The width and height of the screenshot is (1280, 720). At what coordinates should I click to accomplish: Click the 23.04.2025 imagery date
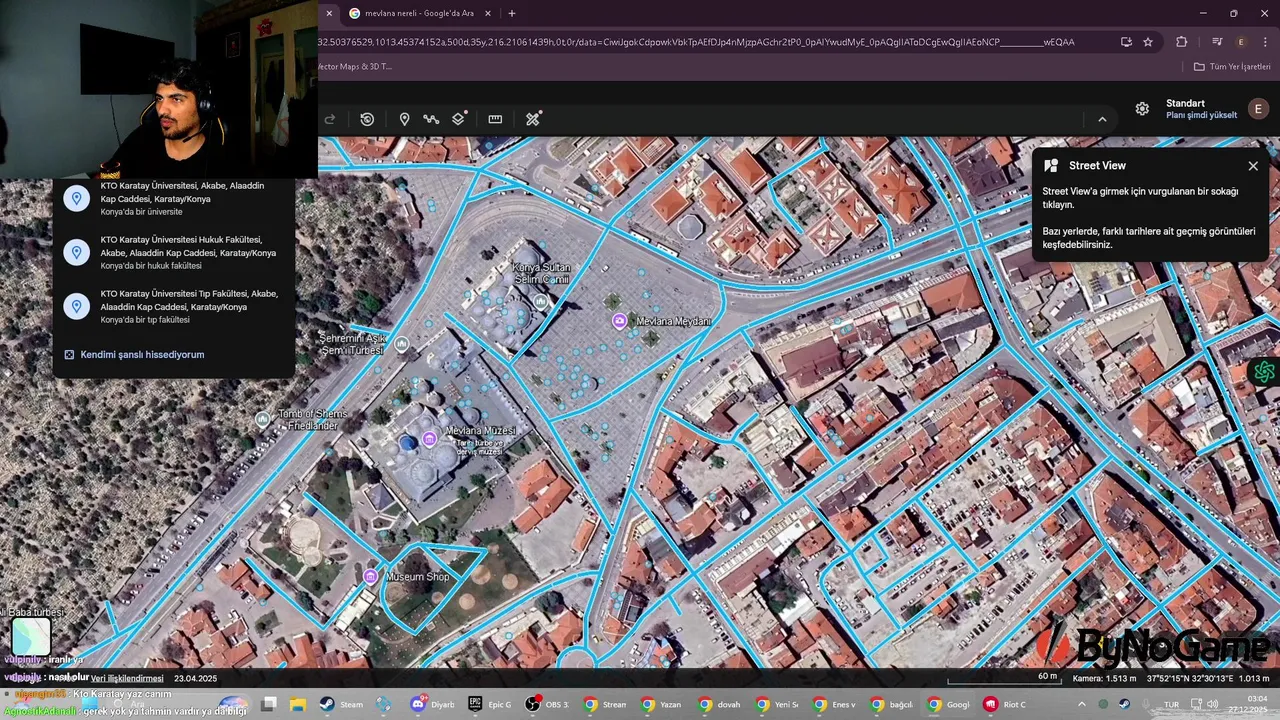coord(195,679)
